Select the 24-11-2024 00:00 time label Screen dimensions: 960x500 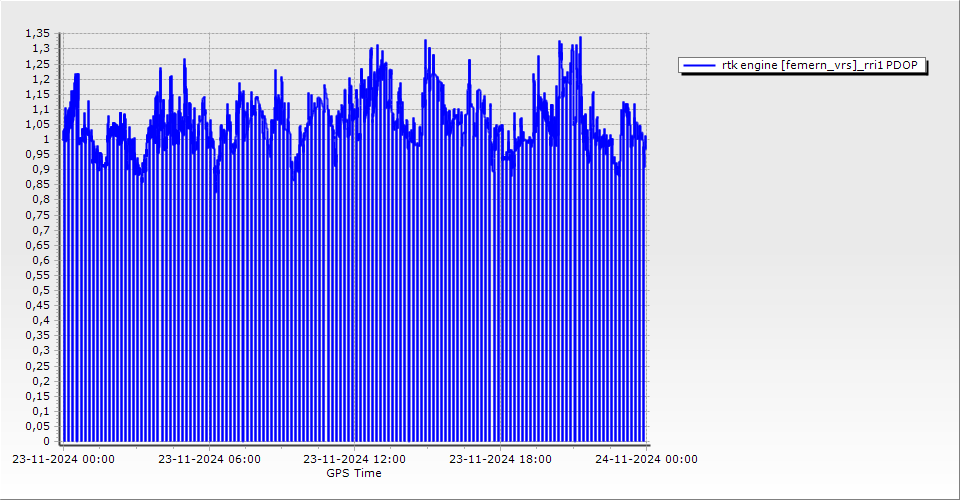pos(646,459)
